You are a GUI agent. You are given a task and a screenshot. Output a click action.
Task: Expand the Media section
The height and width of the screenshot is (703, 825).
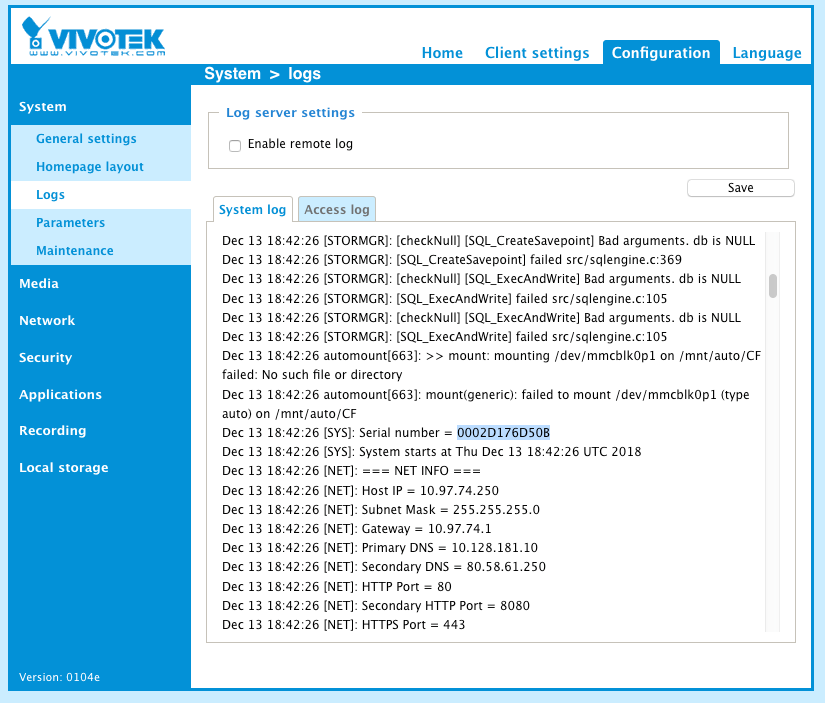pyautogui.click(x=38, y=284)
